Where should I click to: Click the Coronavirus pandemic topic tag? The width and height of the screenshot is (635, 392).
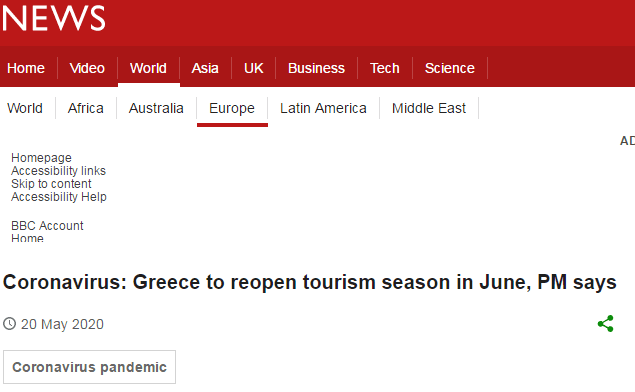click(89, 367)
